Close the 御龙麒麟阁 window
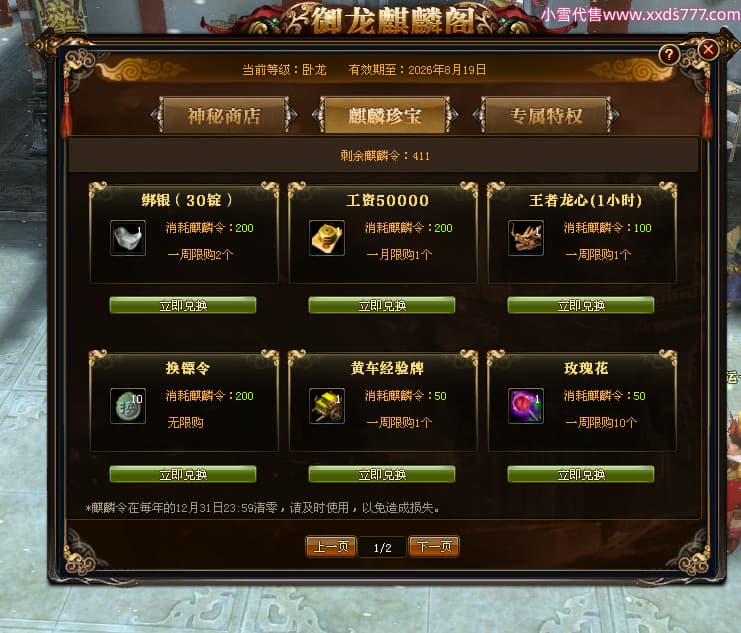The height and width of the screenshot is (633, 741). coord(708,49)
